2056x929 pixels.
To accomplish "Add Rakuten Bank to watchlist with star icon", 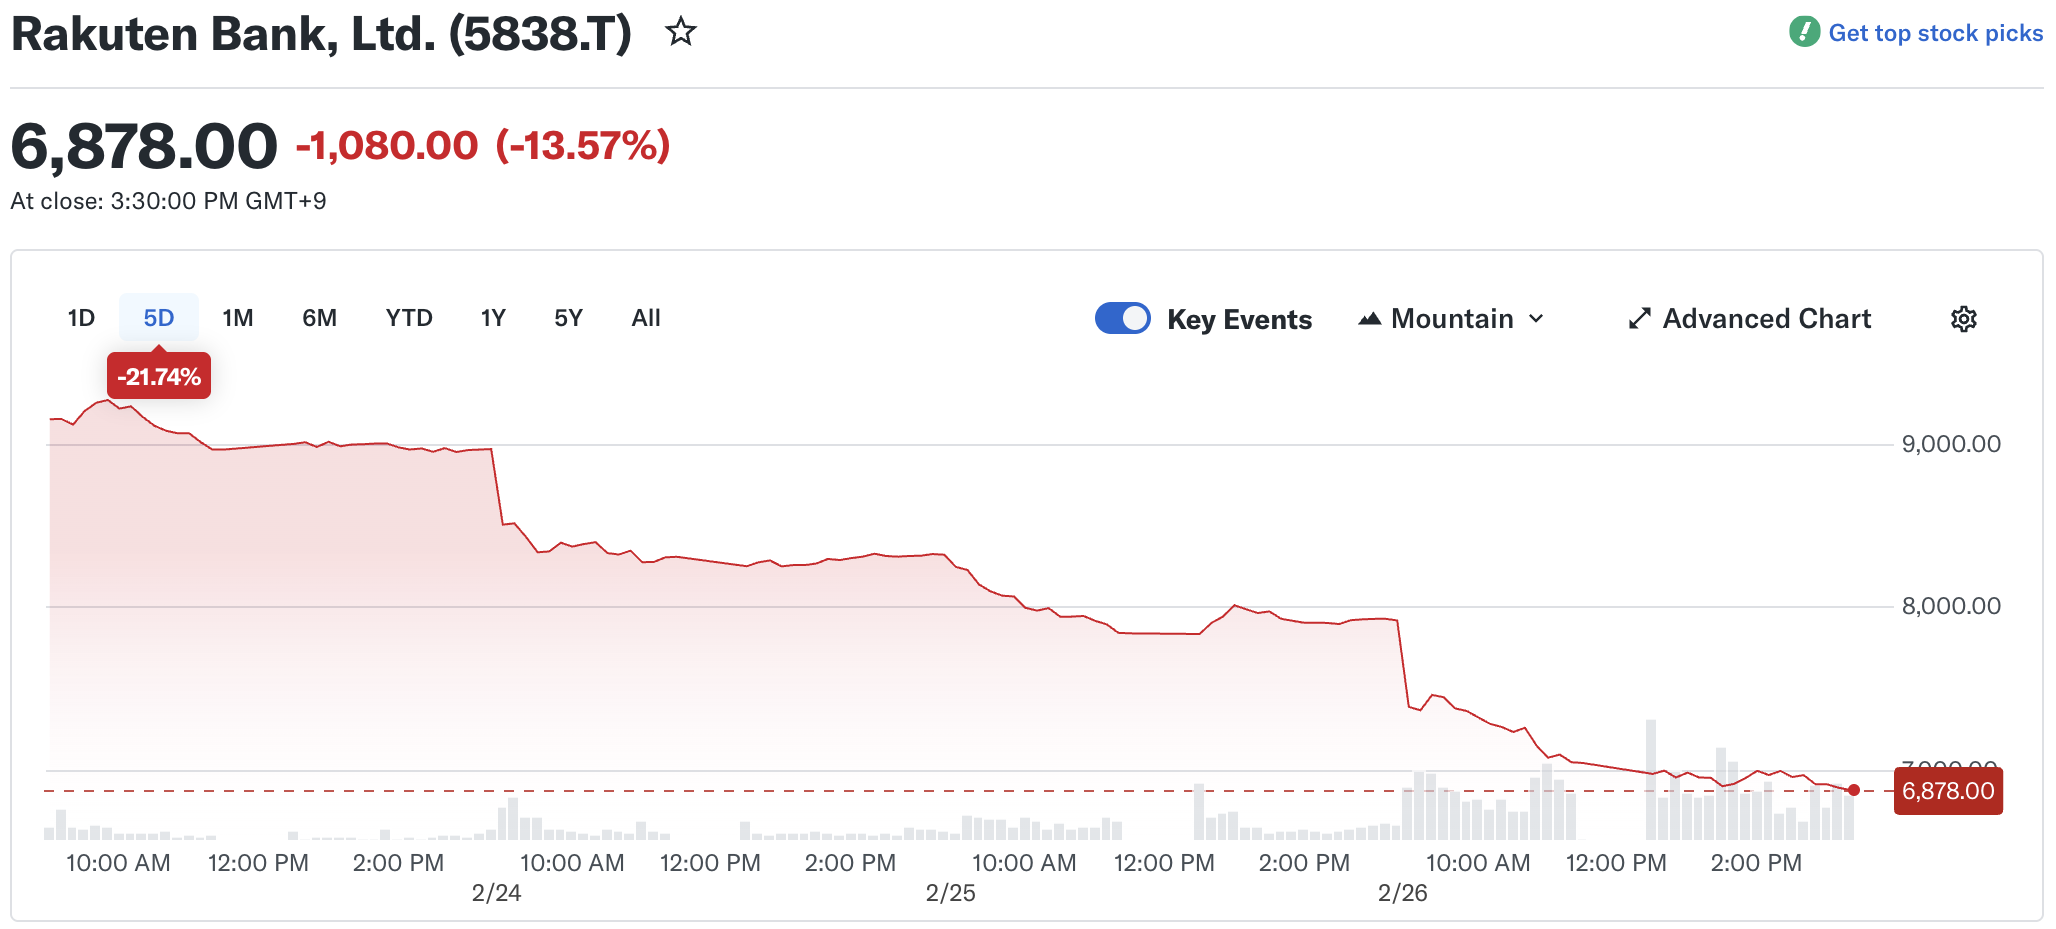I will pyautogui.click(x=681, y=32).
